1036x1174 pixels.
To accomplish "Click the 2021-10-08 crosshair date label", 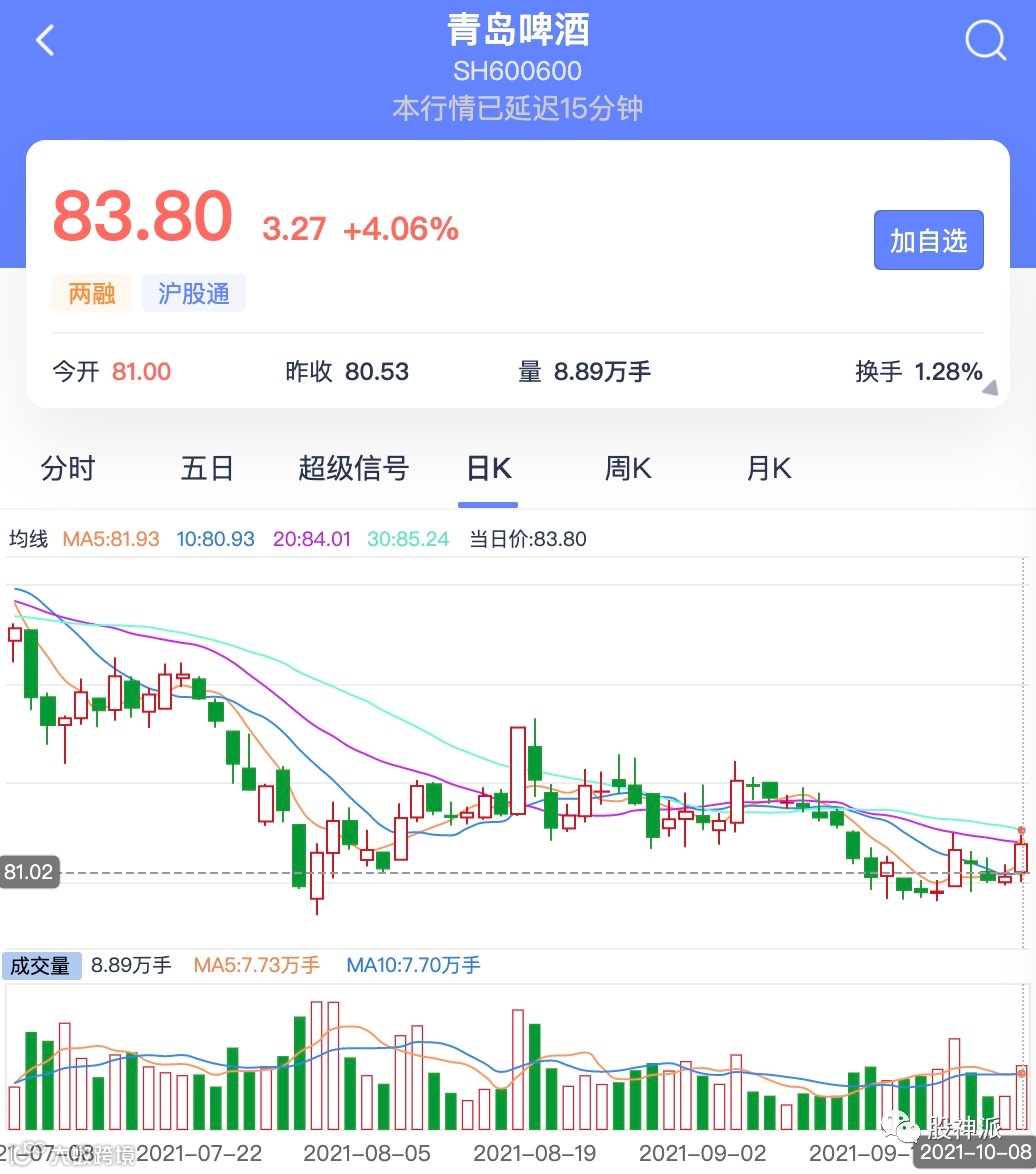I will (x=975, y=1152).
